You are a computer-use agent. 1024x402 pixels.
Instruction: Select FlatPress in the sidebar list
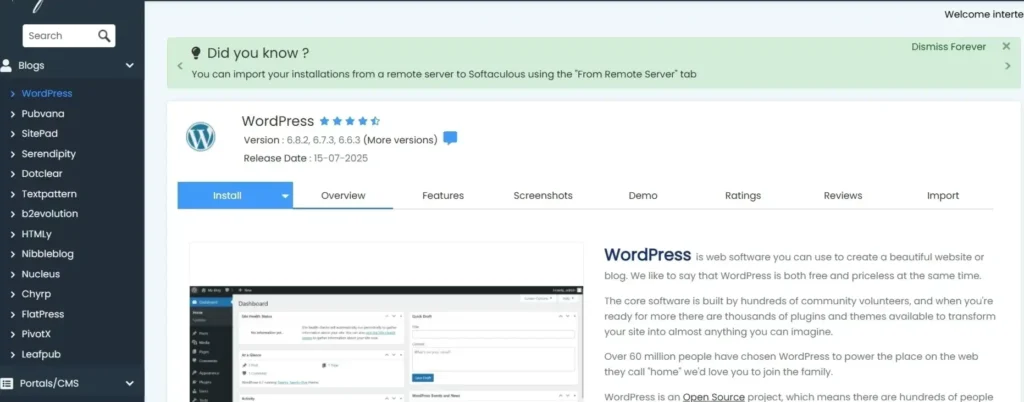click(x=42, y=314)
